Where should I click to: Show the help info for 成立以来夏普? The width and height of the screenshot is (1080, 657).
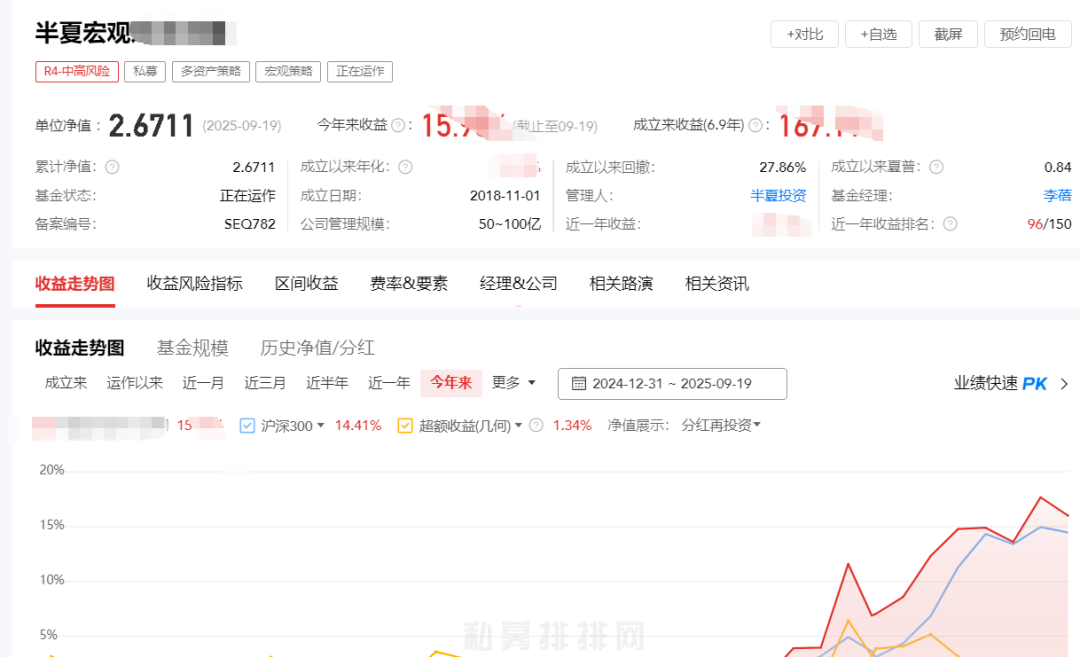(936, 167)
